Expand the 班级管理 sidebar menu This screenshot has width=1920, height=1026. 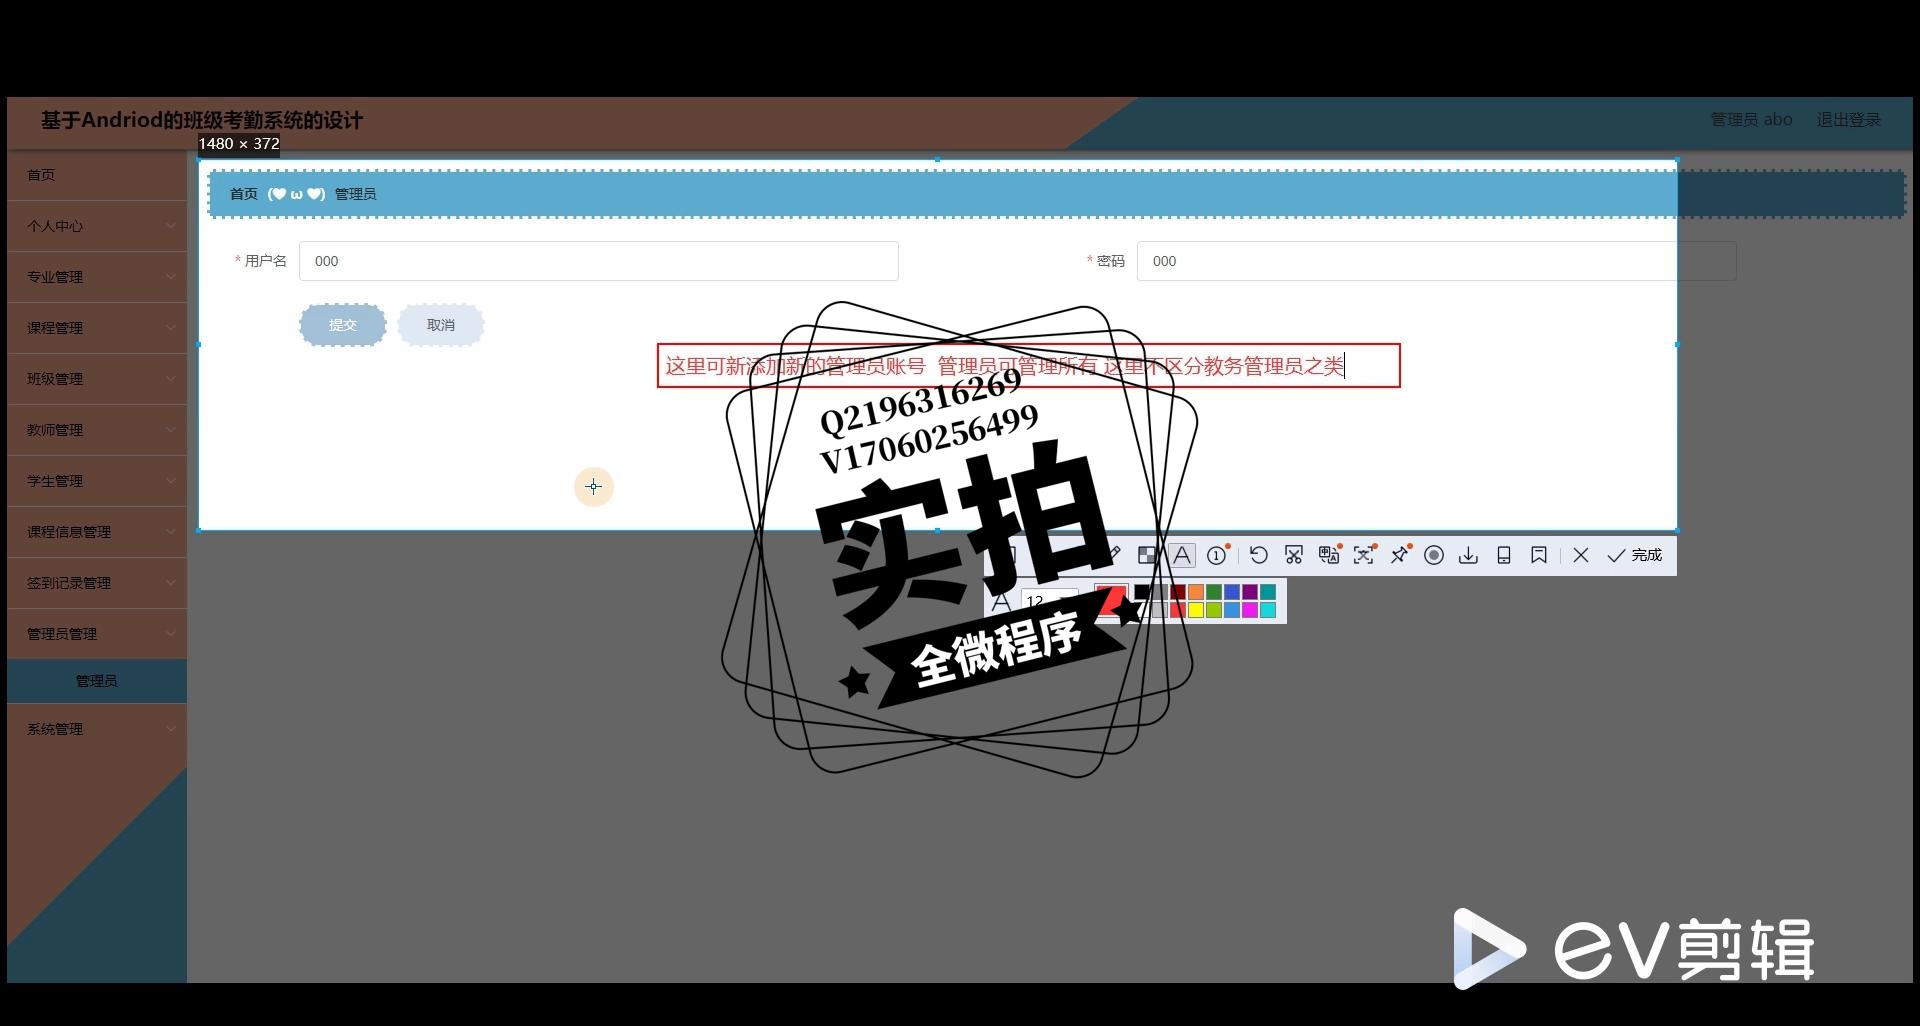coord(97,379)
